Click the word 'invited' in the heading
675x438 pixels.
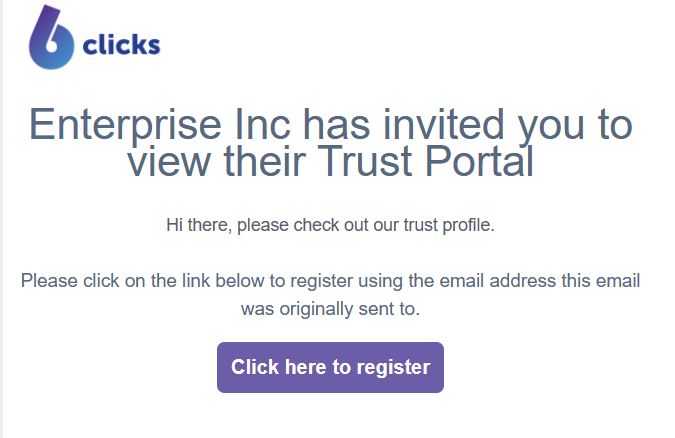coord(443,125)
